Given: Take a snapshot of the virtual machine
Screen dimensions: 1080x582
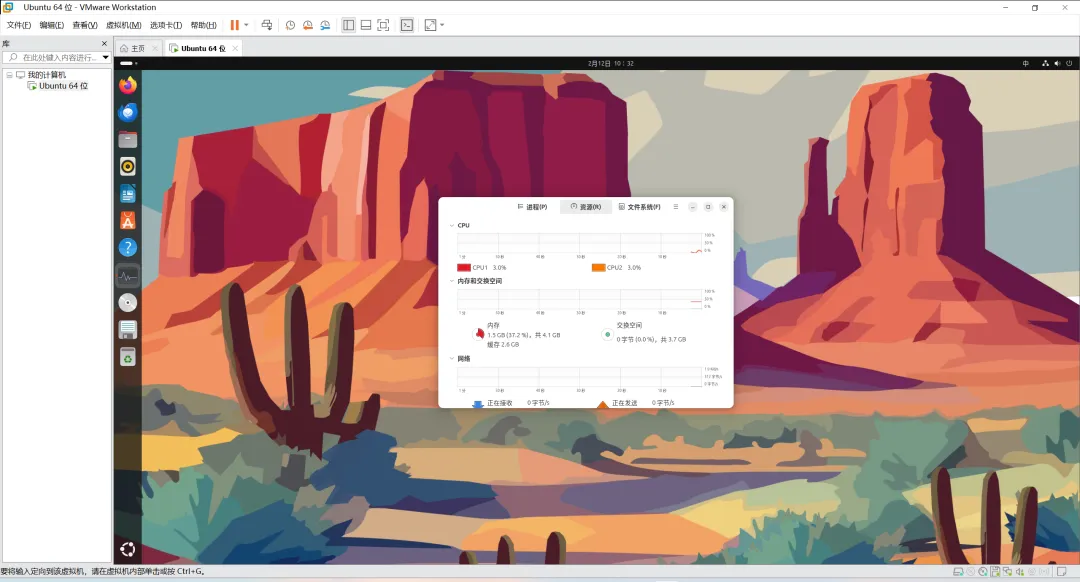Looking at the screenshot, I should [x=290, y=25].
